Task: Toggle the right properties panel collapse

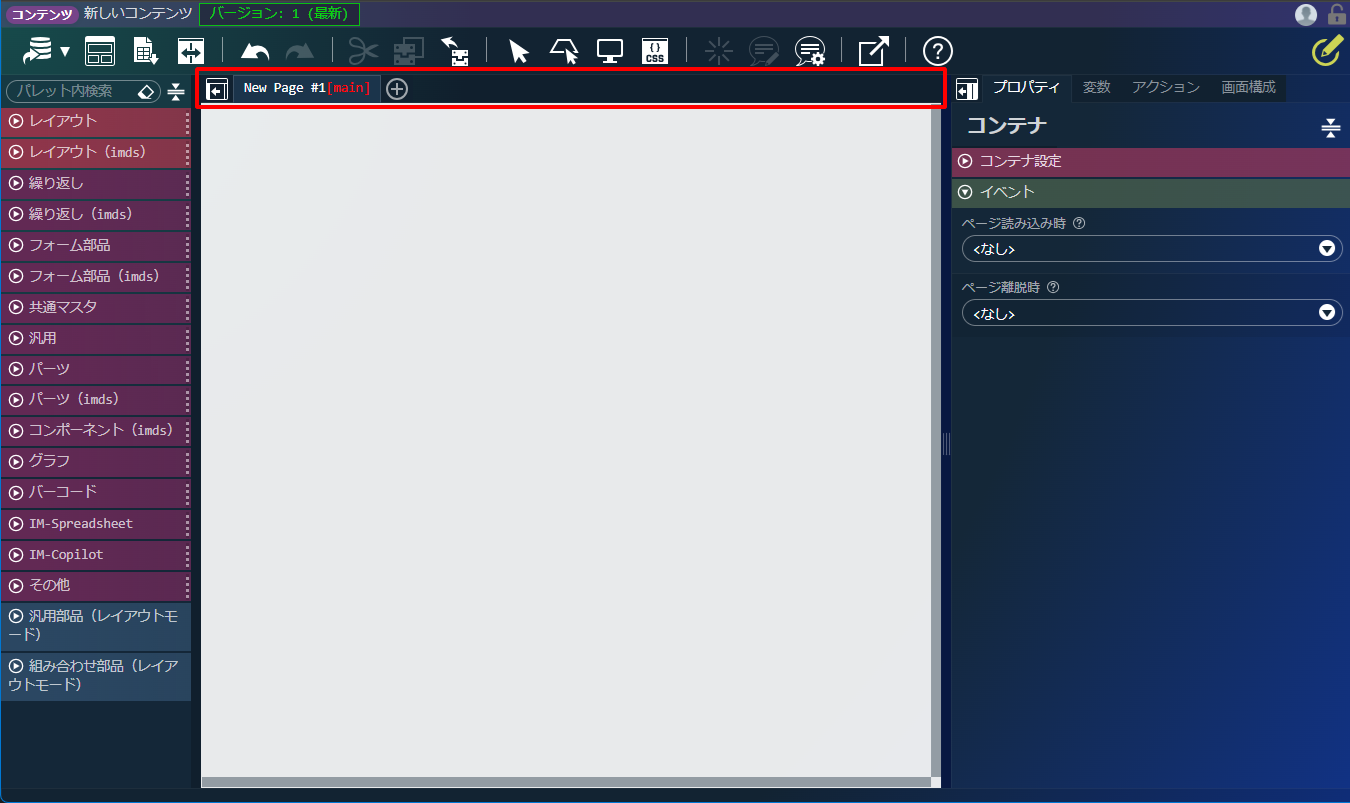Action: tap(967, 90)
